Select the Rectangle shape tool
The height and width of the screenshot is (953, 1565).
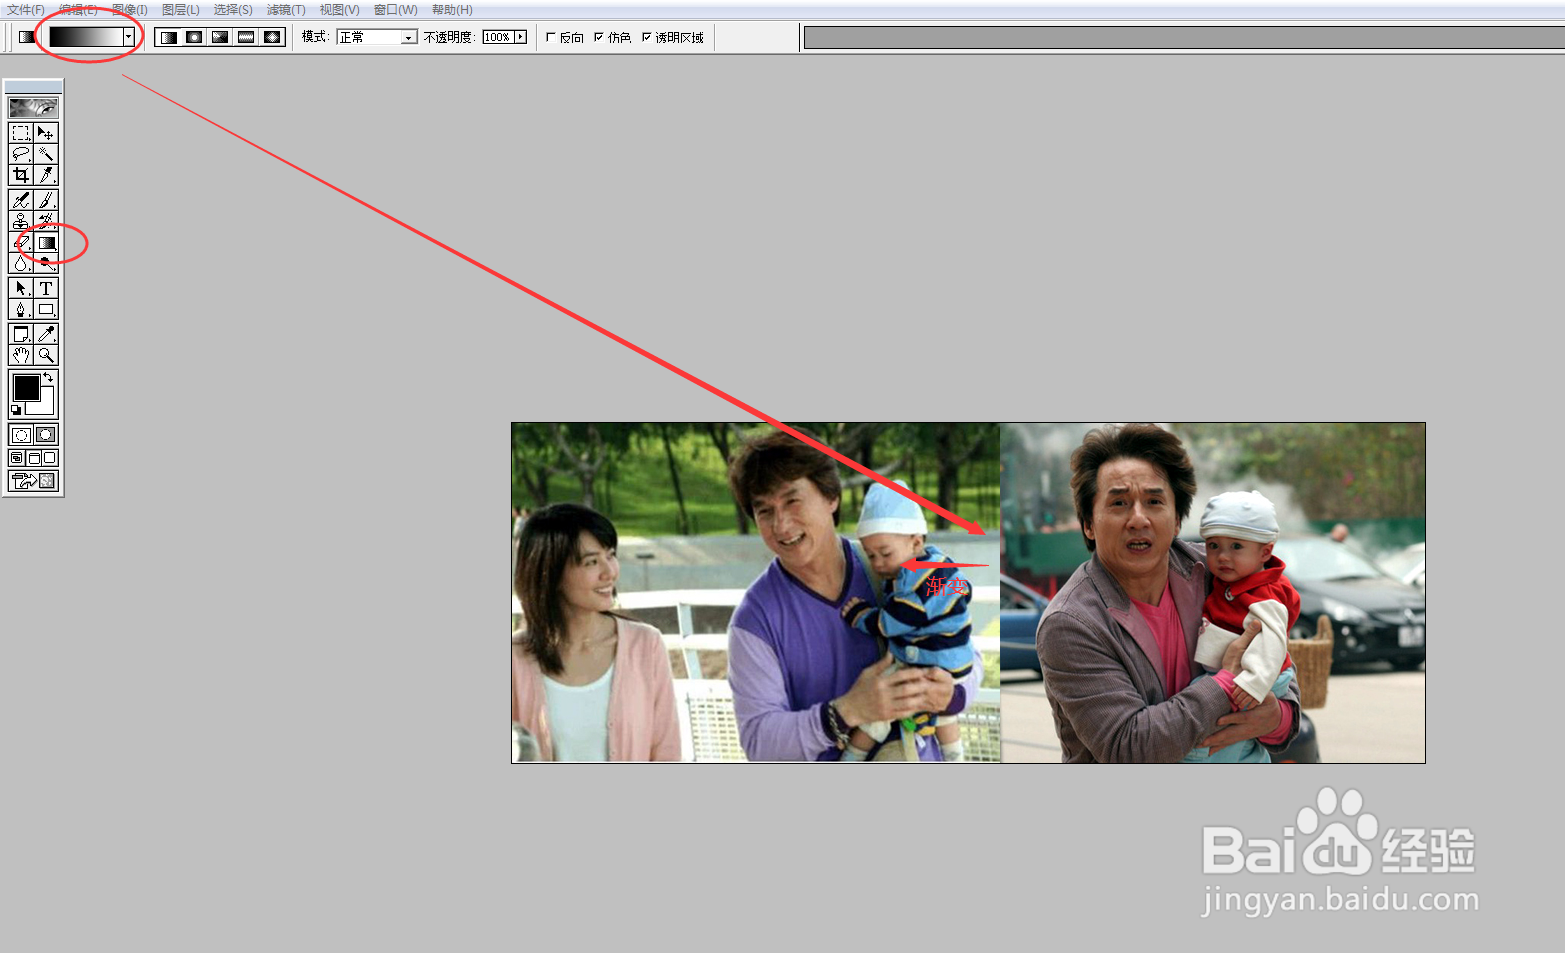click(46, 309)
